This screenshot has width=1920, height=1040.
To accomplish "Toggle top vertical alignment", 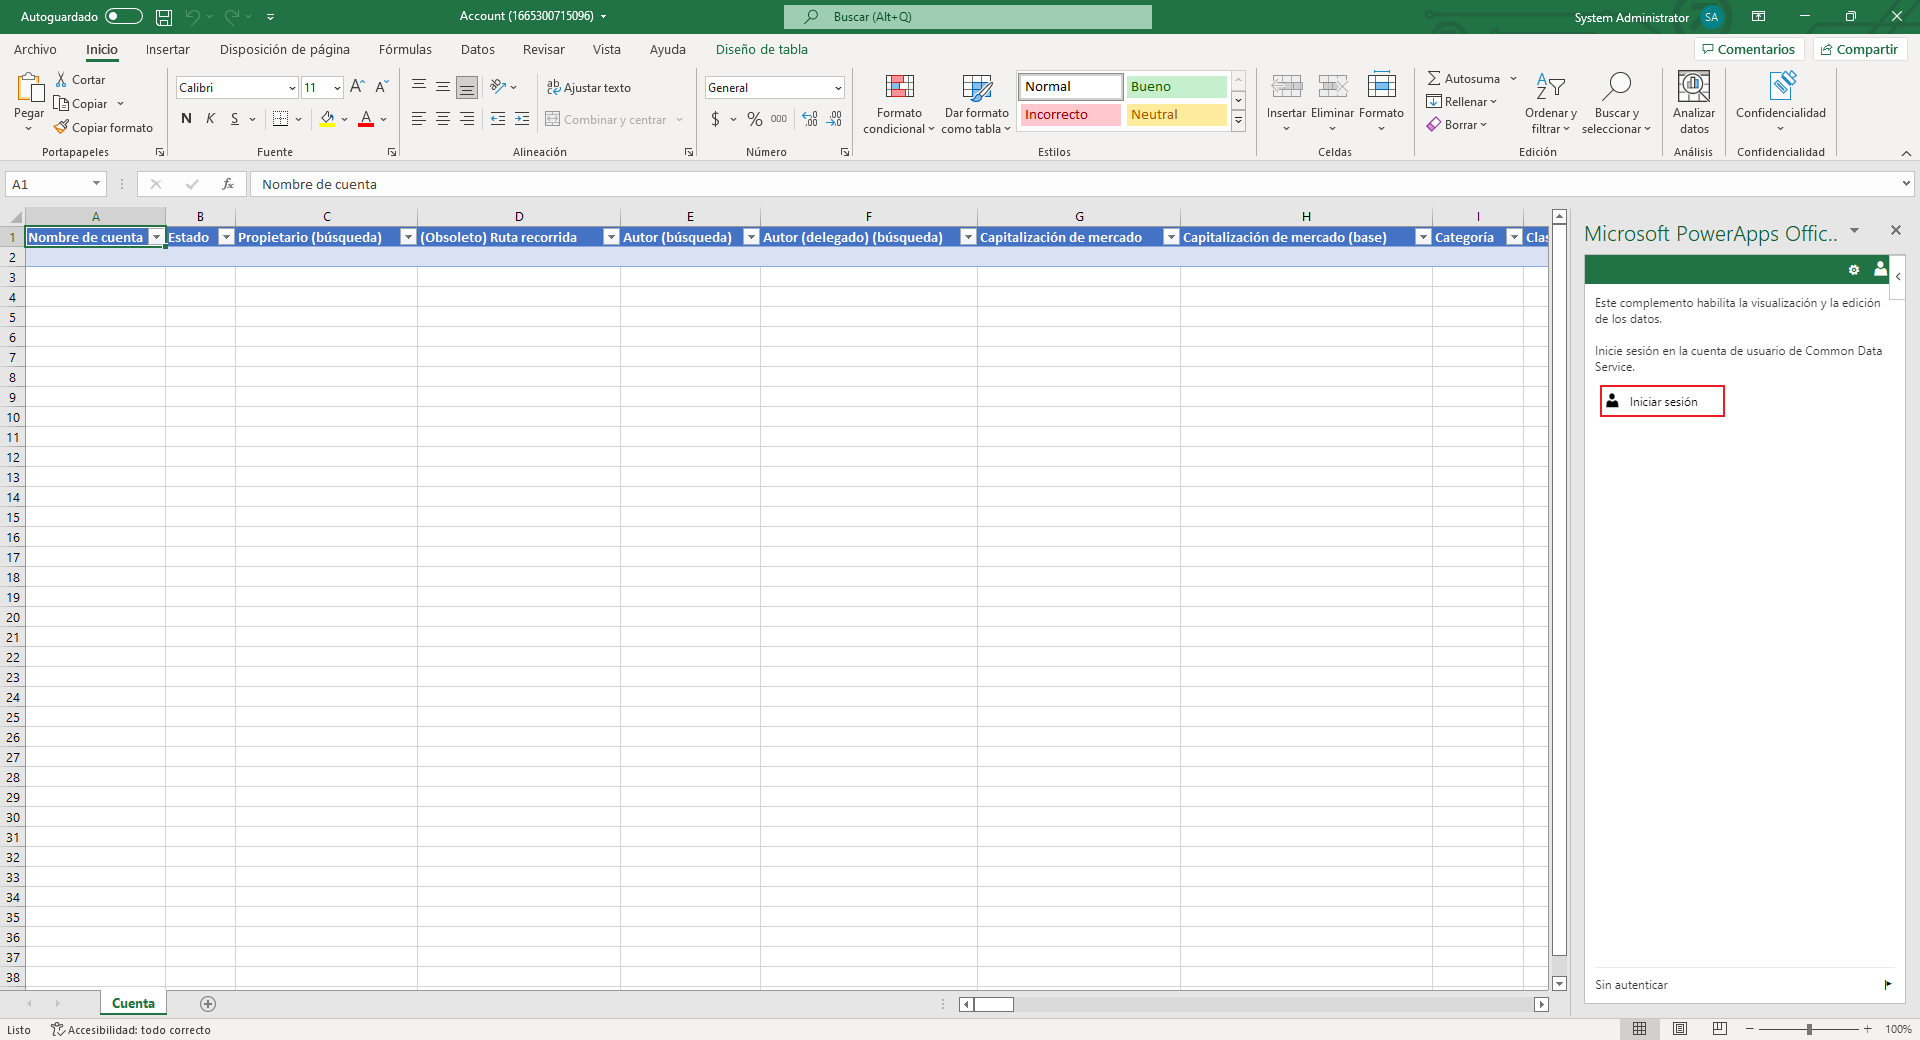I will tap(419, 87).
